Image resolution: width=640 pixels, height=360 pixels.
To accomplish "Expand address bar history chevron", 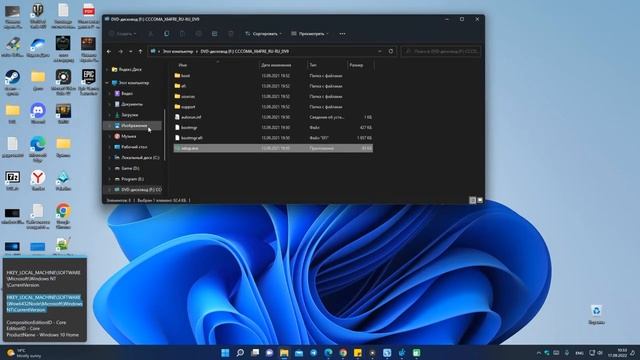I will (380, 51).
